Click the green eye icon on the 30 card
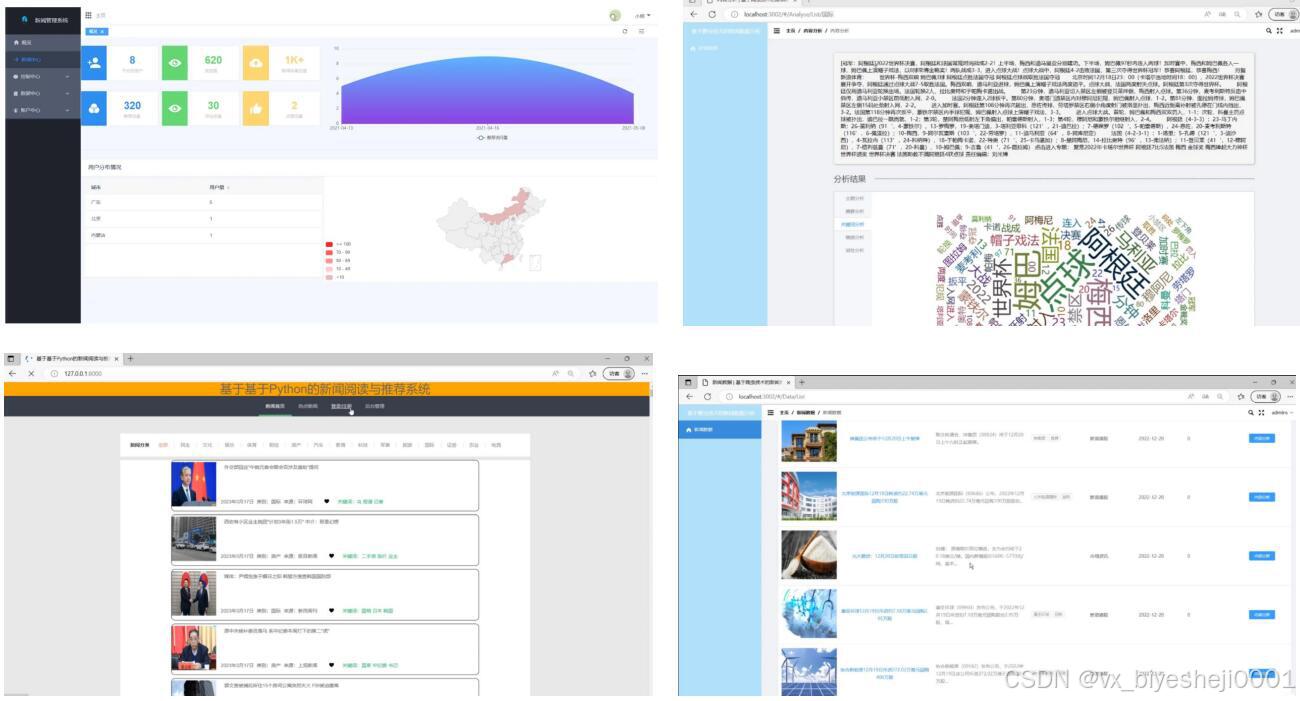 (x=175, y=108)
